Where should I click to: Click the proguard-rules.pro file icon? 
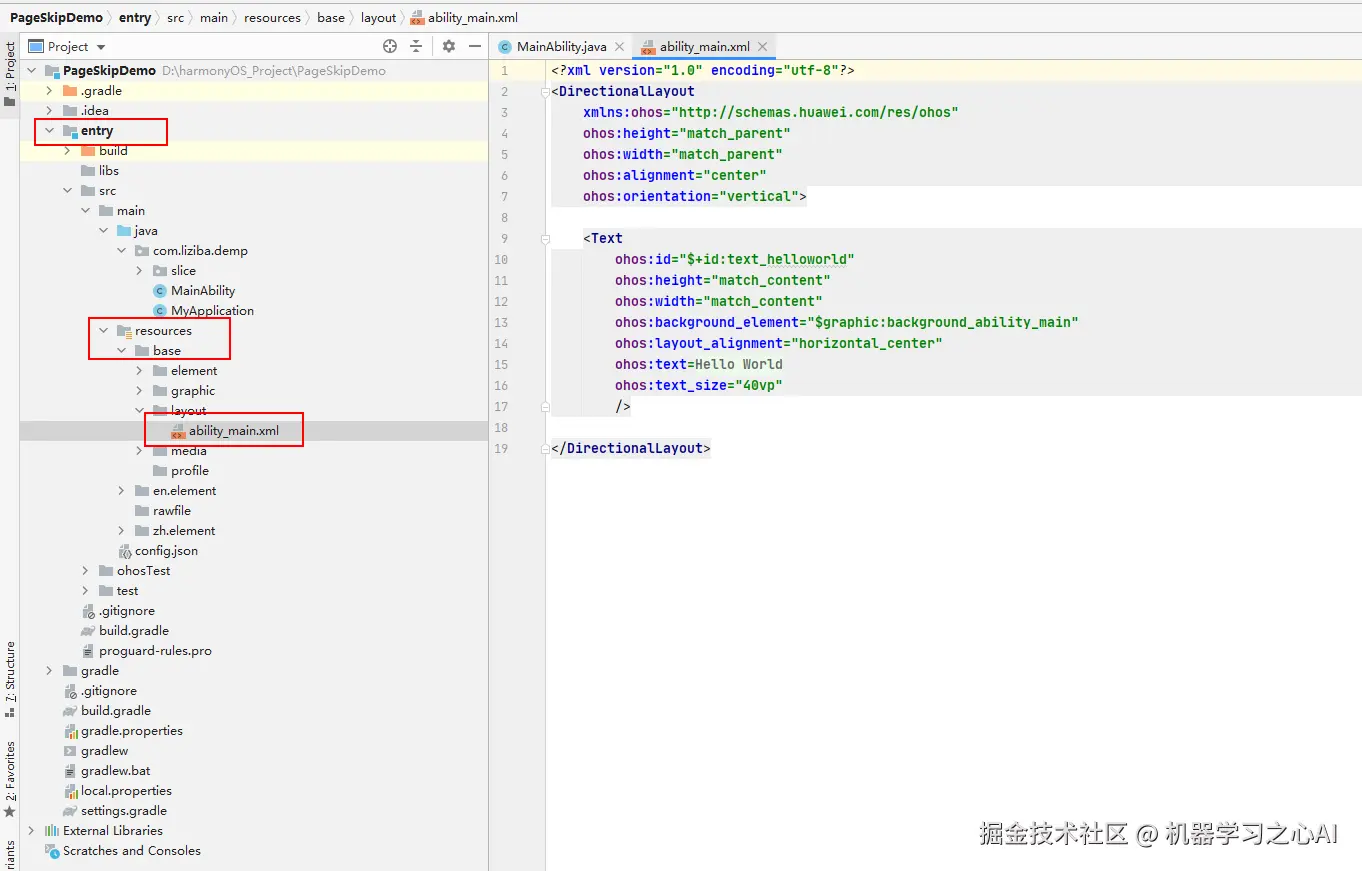(x=88, y=651)
